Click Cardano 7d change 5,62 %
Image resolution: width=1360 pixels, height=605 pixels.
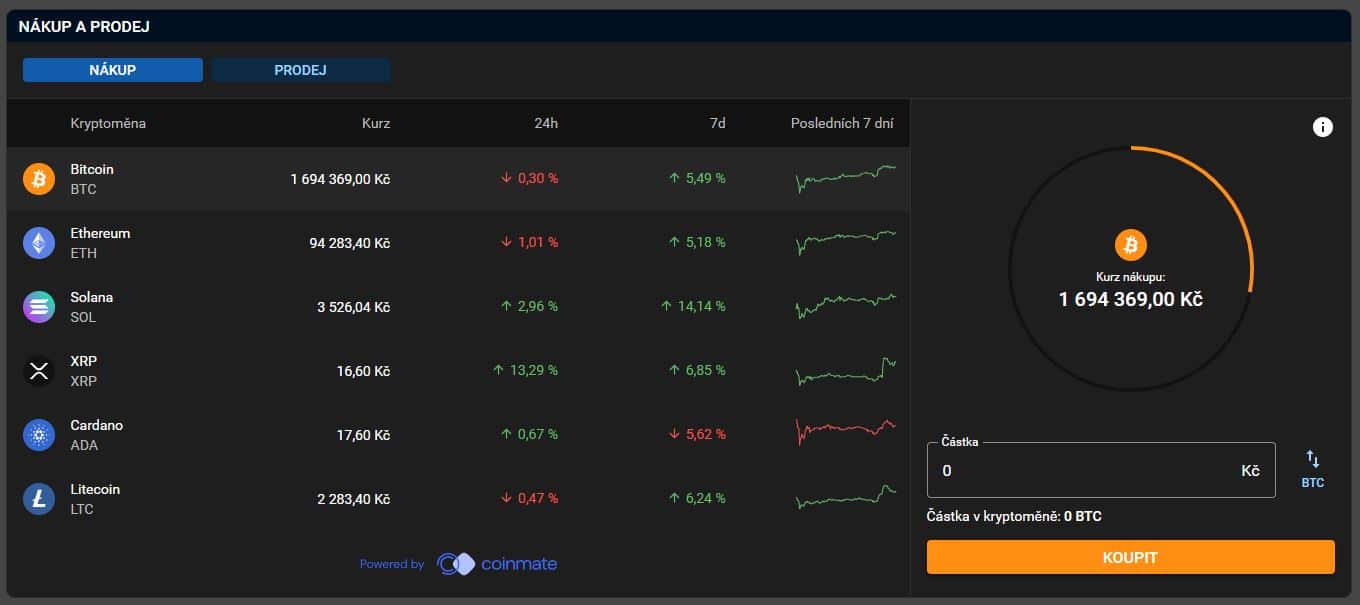pyautogui.click(x=698, y=435)
